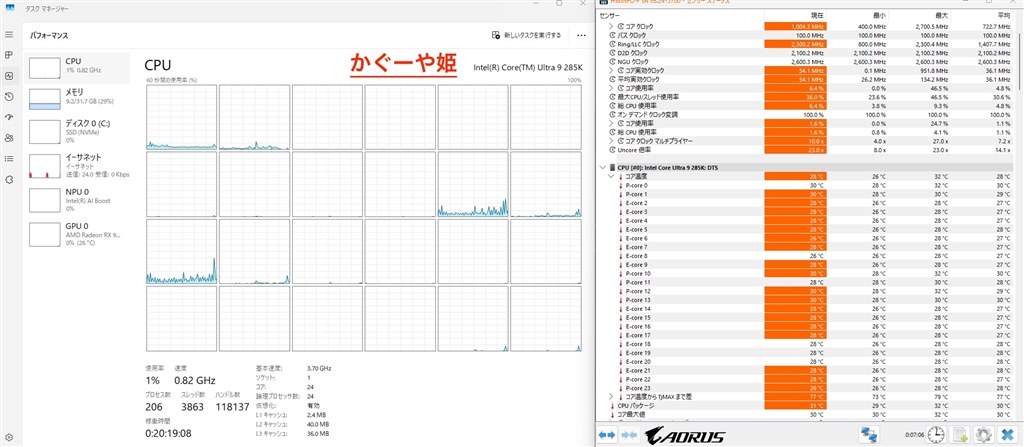This screenshot has height=447, width=1024.
Task: Click HWiNFO gray shrink-columns arrows icon
Action: coord(629,435)
